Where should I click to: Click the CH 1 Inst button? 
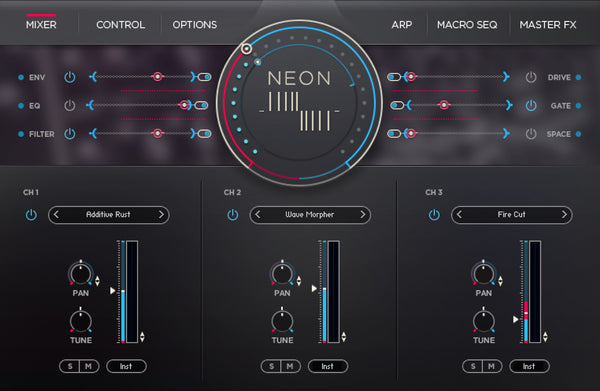(x=126, y=366)
